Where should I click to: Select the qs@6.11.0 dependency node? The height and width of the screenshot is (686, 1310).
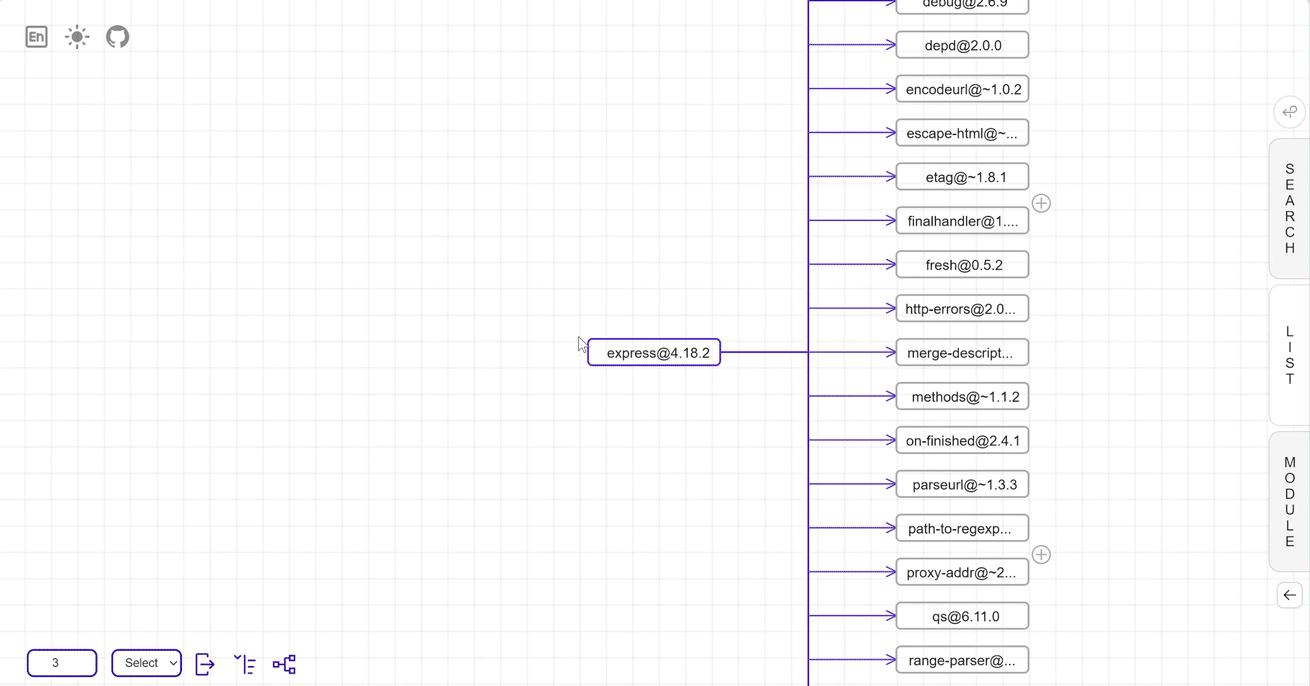pyautogui.click(x=962, y=617)
